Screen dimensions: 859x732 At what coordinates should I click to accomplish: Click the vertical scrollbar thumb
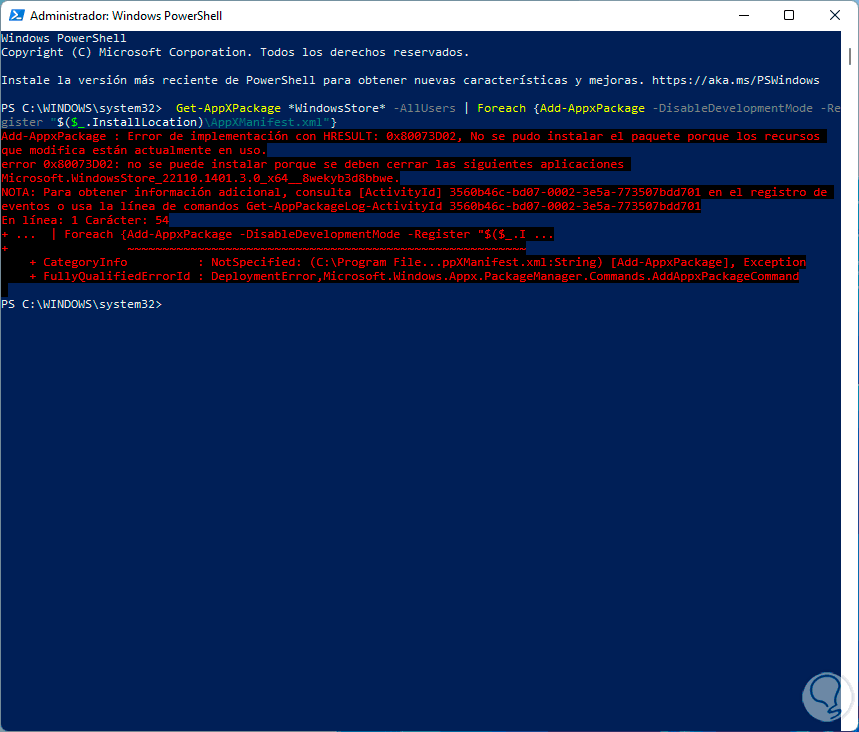850,56
